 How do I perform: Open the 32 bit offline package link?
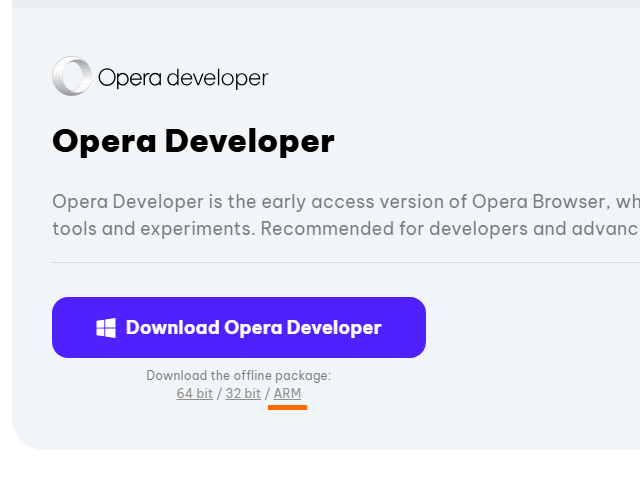point(243,393)
